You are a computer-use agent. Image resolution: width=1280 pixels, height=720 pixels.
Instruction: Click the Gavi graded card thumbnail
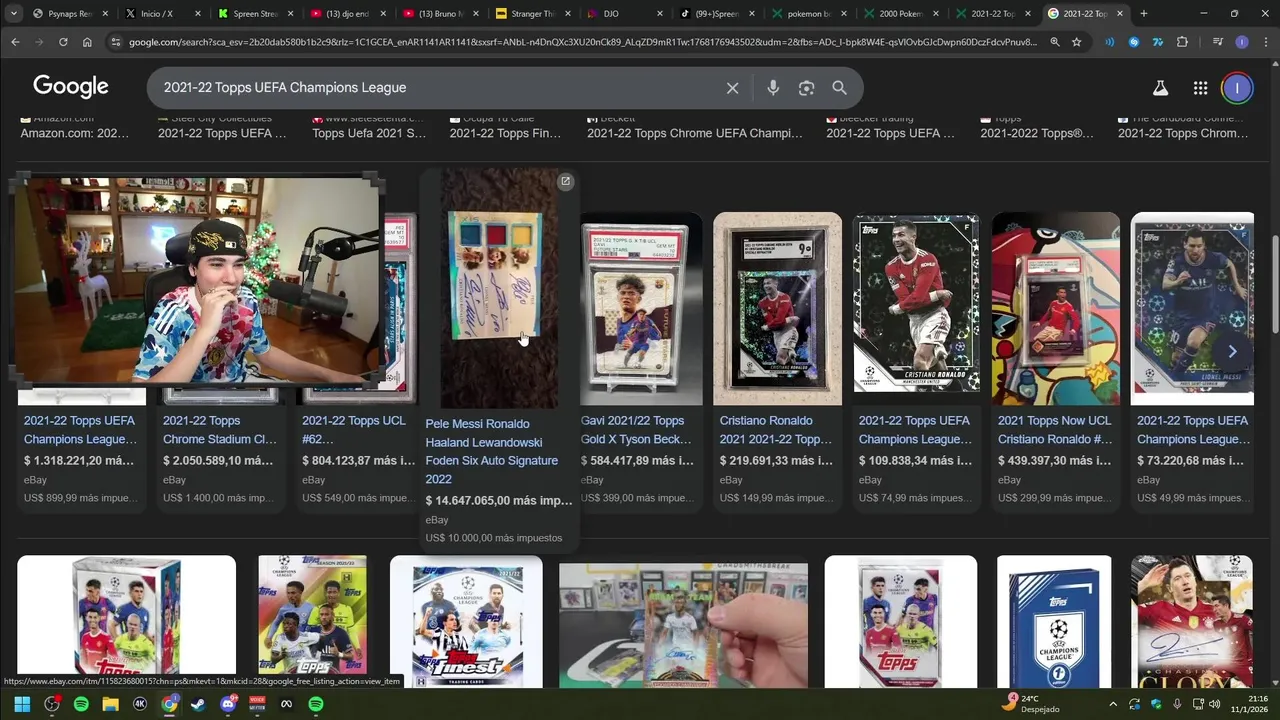point(639,309)
